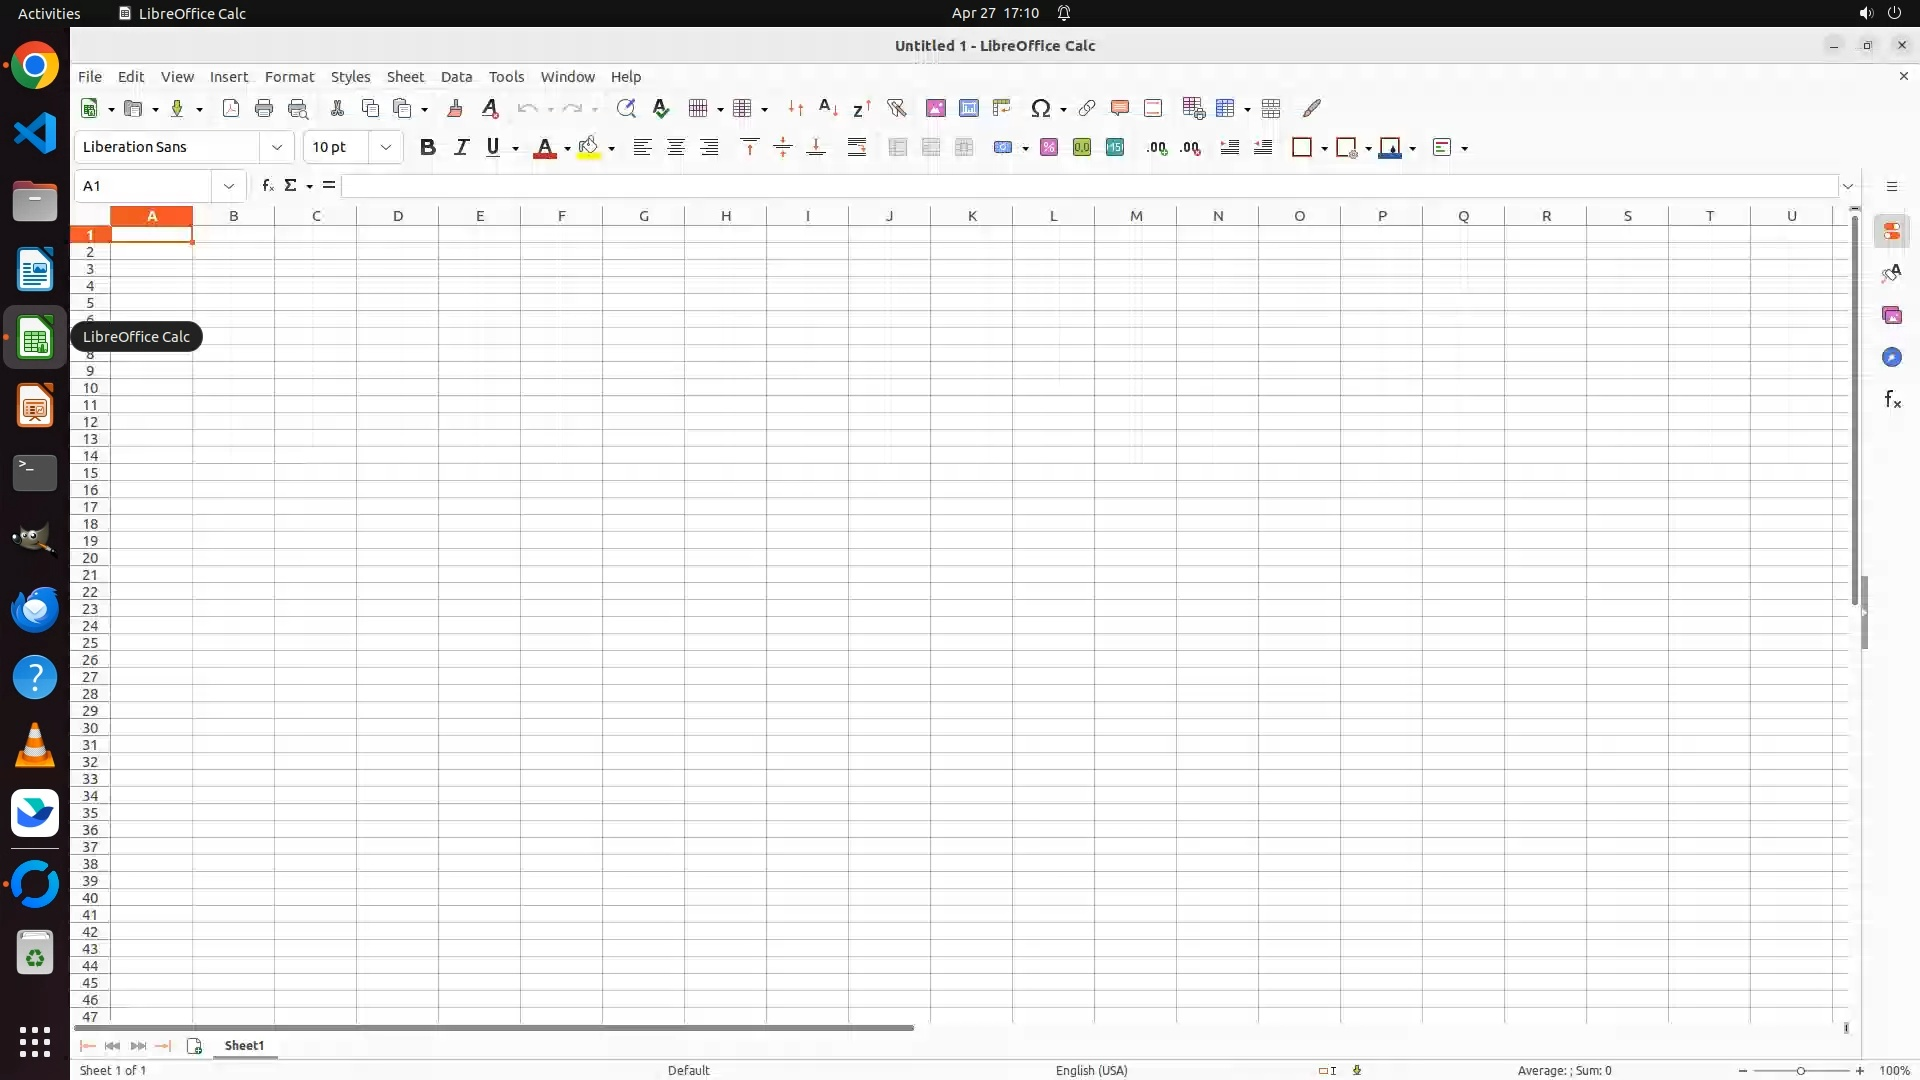Select the Sheet1 tab
Screen dimensions: 1920x1080
coord(244,1045)
